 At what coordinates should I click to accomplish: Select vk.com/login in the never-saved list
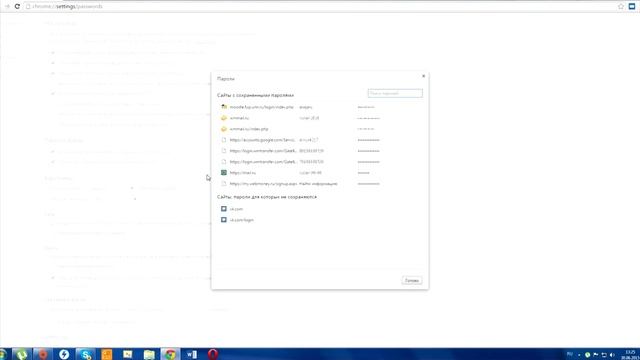tap(320, 220)
